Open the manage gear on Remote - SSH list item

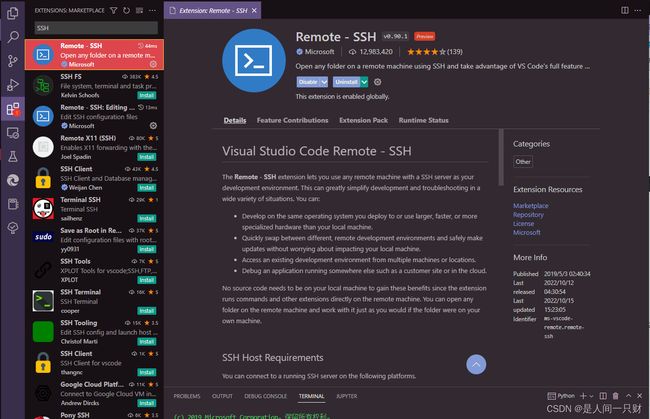(x=153, y=64)
